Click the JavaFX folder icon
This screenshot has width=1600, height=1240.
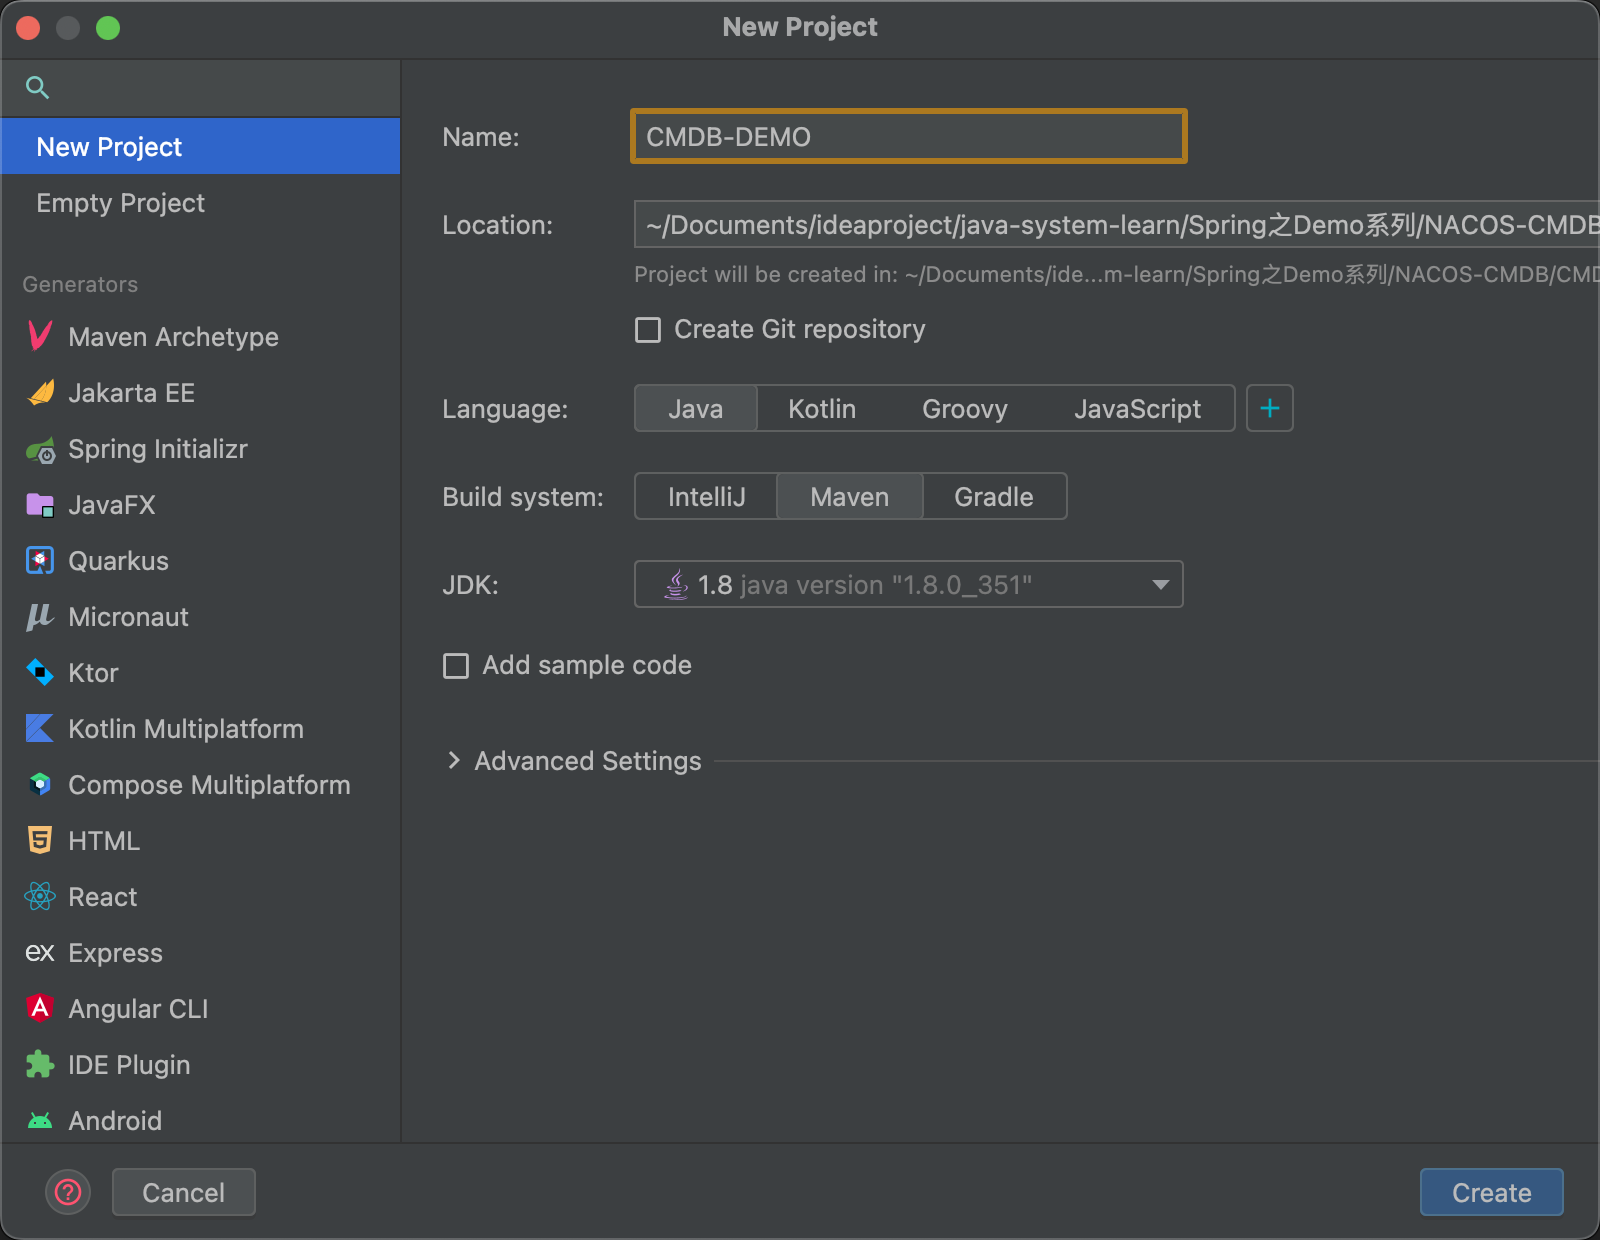[x=40, y=505]
